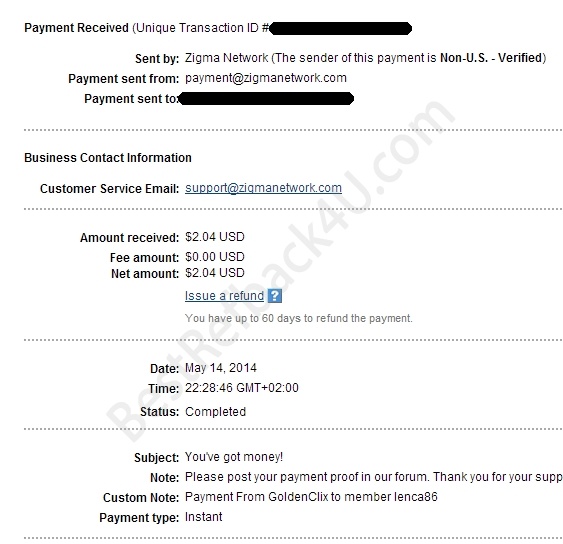
Task: Select the Net amount $2.04 USD value
Action: 215,273
